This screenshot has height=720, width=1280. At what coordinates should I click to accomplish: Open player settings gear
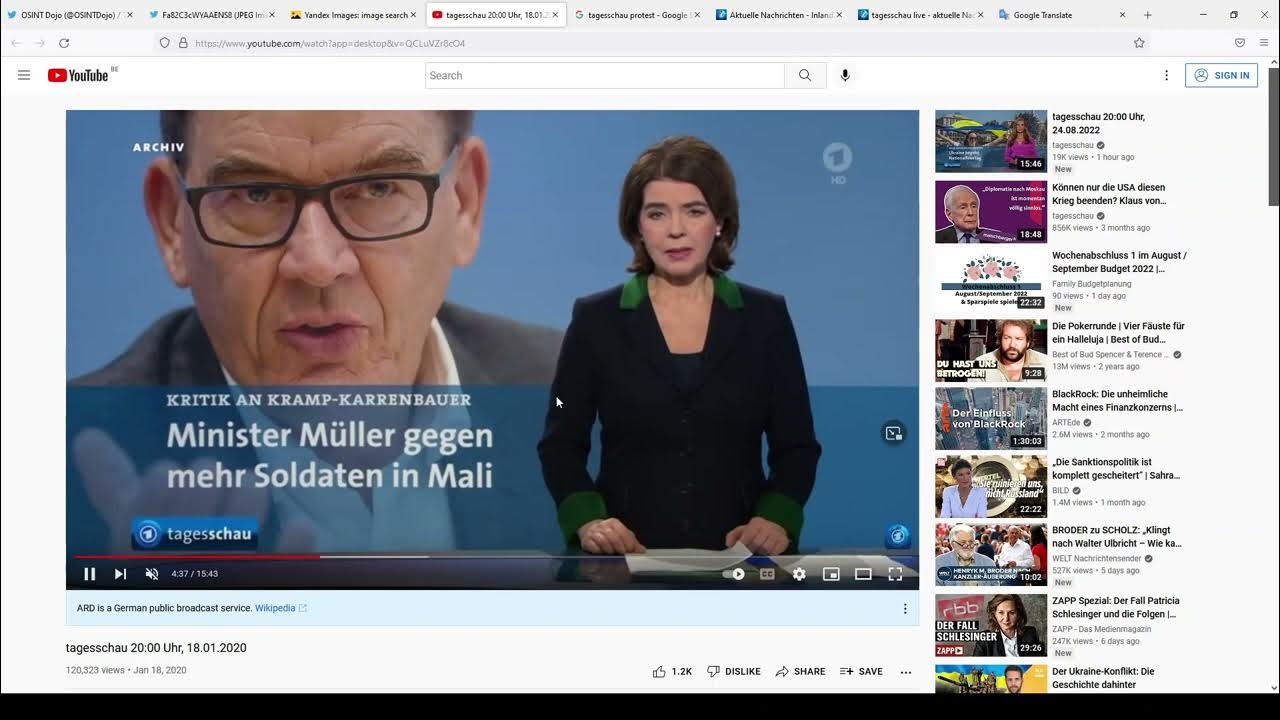click(x=799, y=574)
